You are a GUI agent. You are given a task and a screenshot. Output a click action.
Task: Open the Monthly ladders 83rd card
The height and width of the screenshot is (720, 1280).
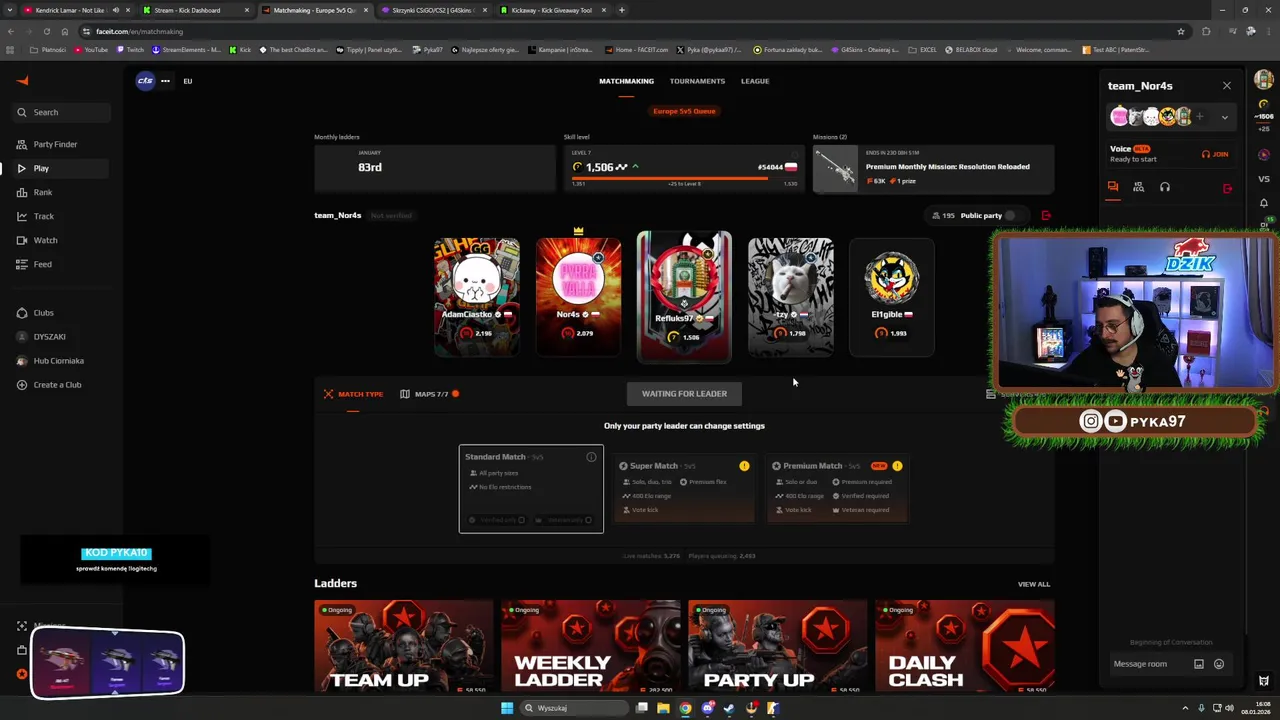[434, 167]
